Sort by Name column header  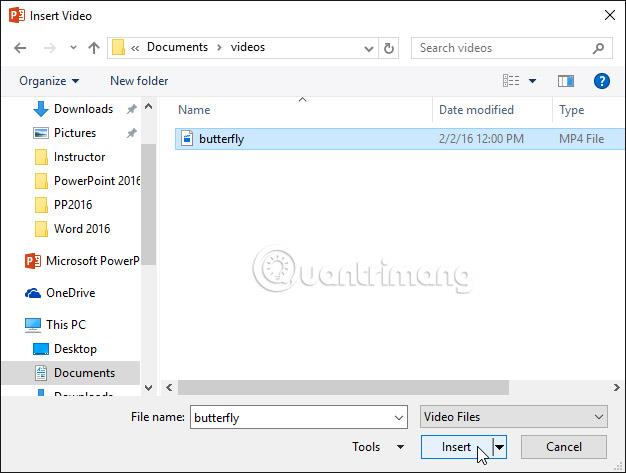(194, 110)
